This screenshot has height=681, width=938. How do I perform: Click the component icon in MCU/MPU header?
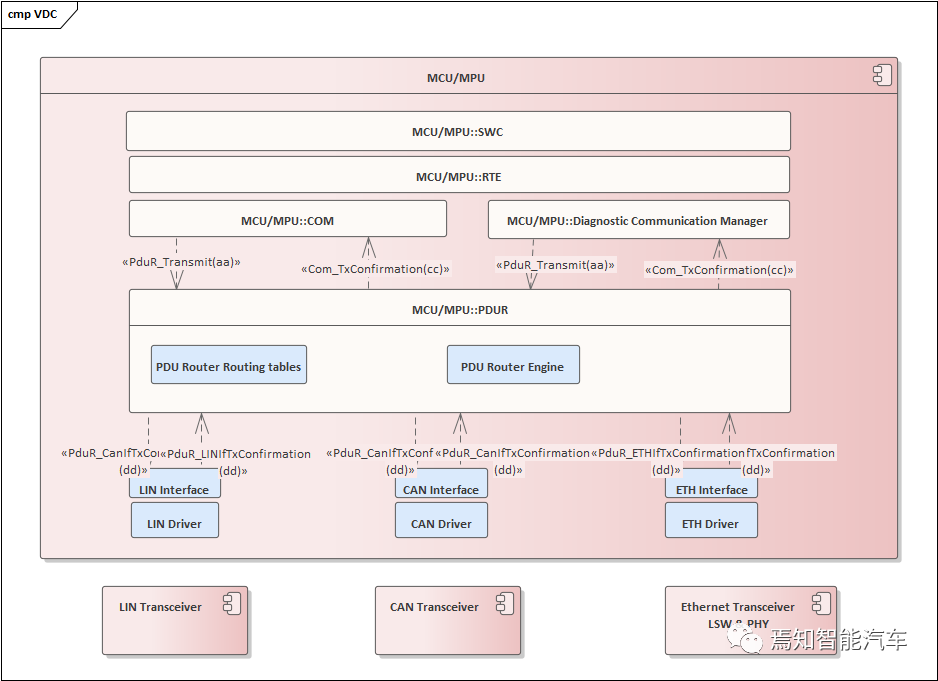881,75
